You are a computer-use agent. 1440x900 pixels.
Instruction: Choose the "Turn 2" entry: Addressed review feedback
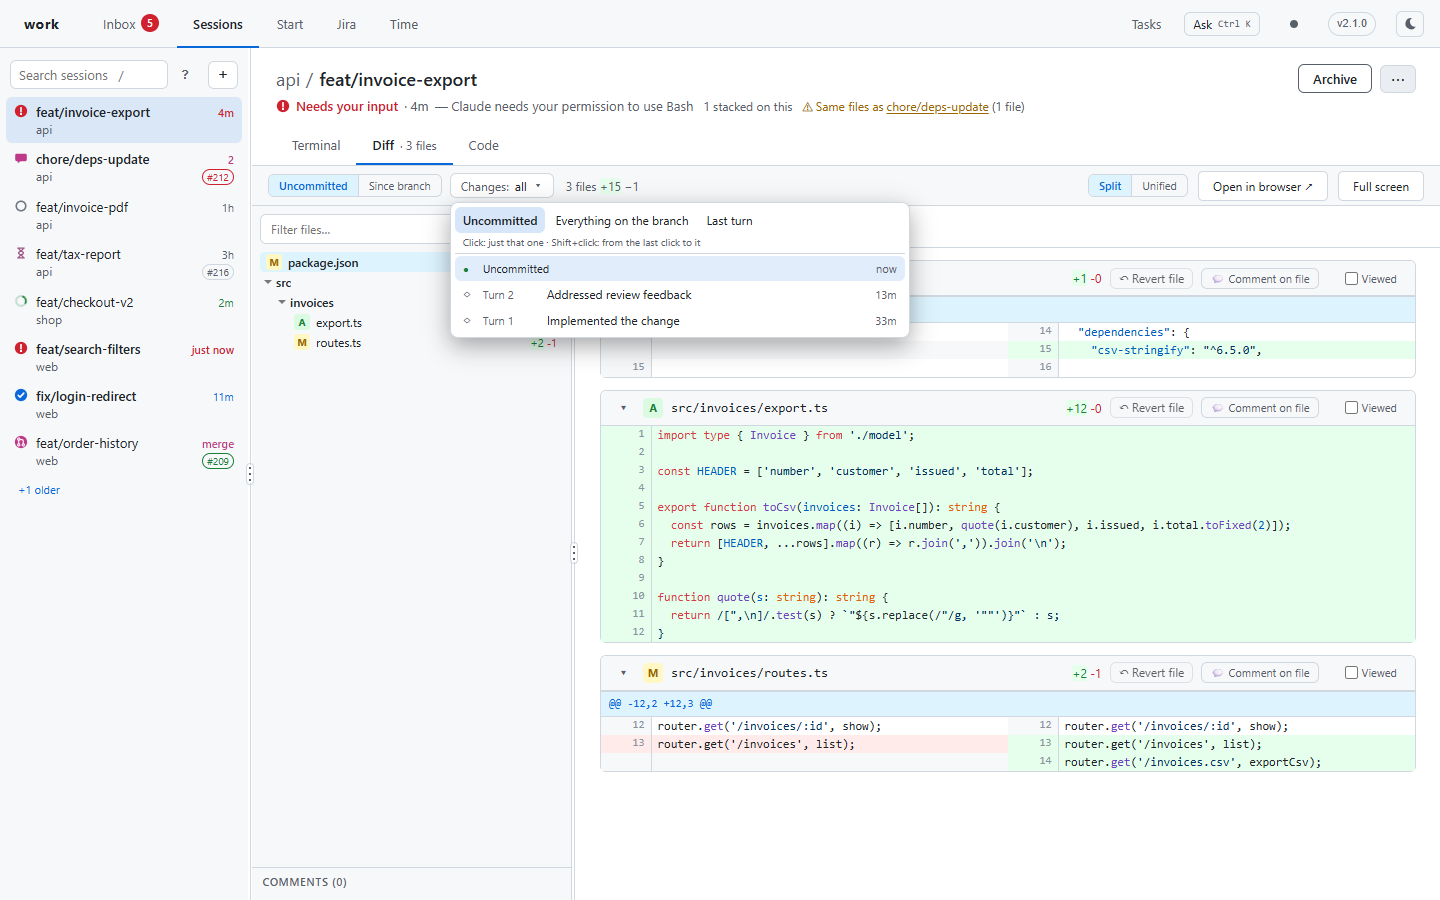point(680,295)
